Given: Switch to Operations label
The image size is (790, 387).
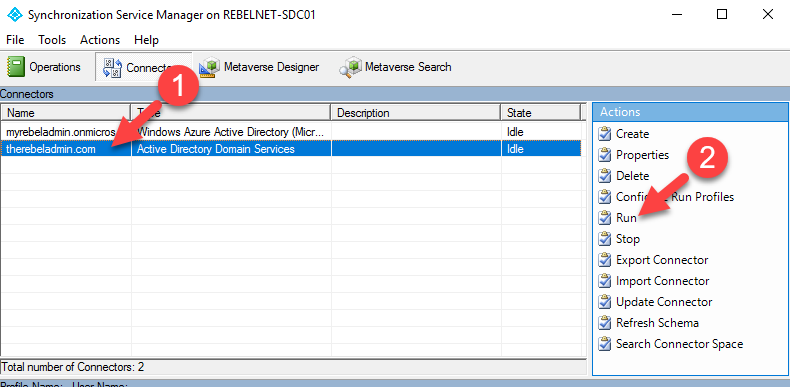Looking at the screenshot, I should point(55,67).
